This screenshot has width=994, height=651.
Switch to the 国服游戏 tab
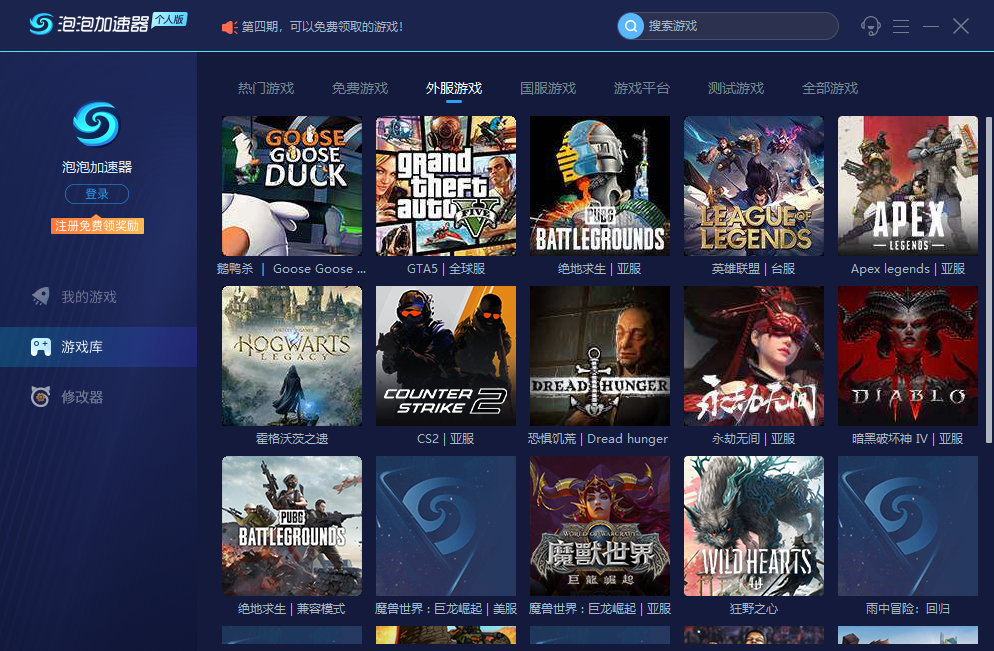coord(548,88)
